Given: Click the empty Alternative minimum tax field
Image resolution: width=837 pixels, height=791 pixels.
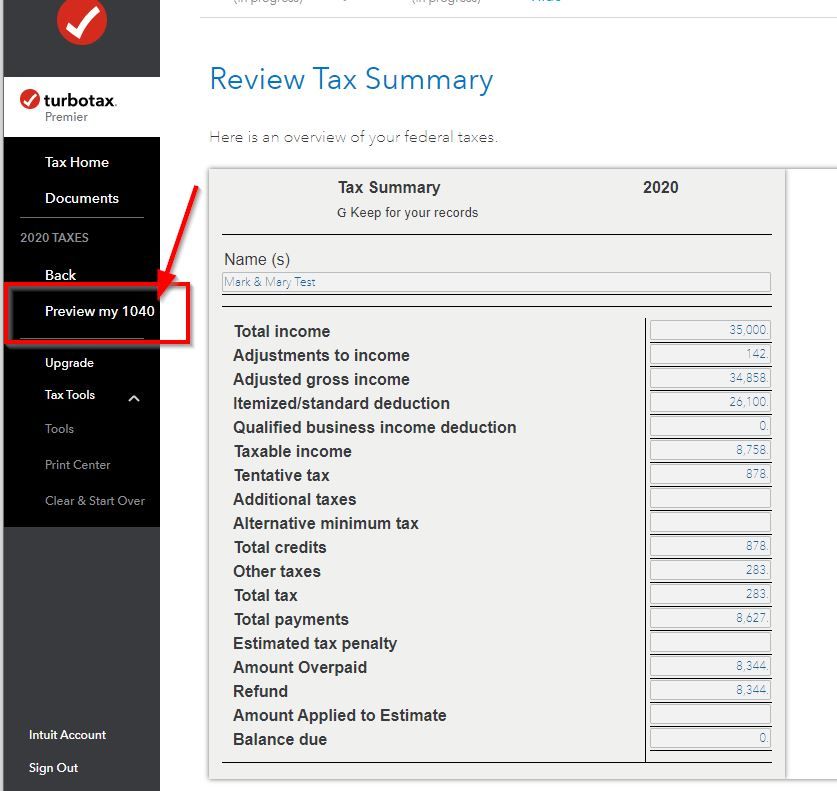Looking at the screenshot, I should 710,522.
